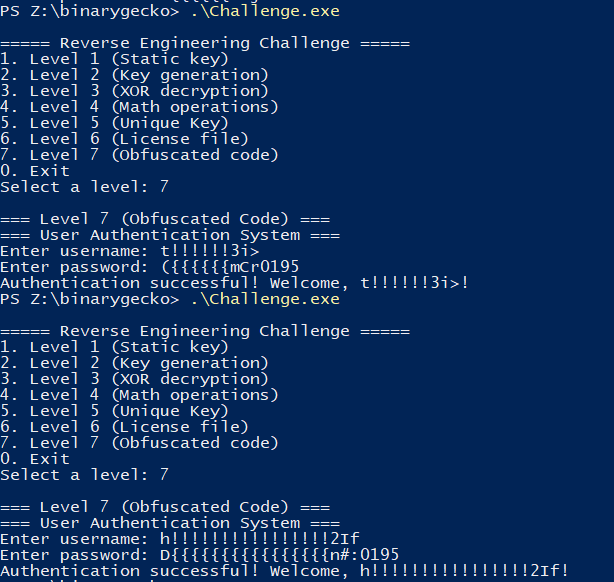Image resolution: width=614 pixels, height=582 pixels.
Task: Click the second User Authentication System heading
Action: tap(170, 523)
